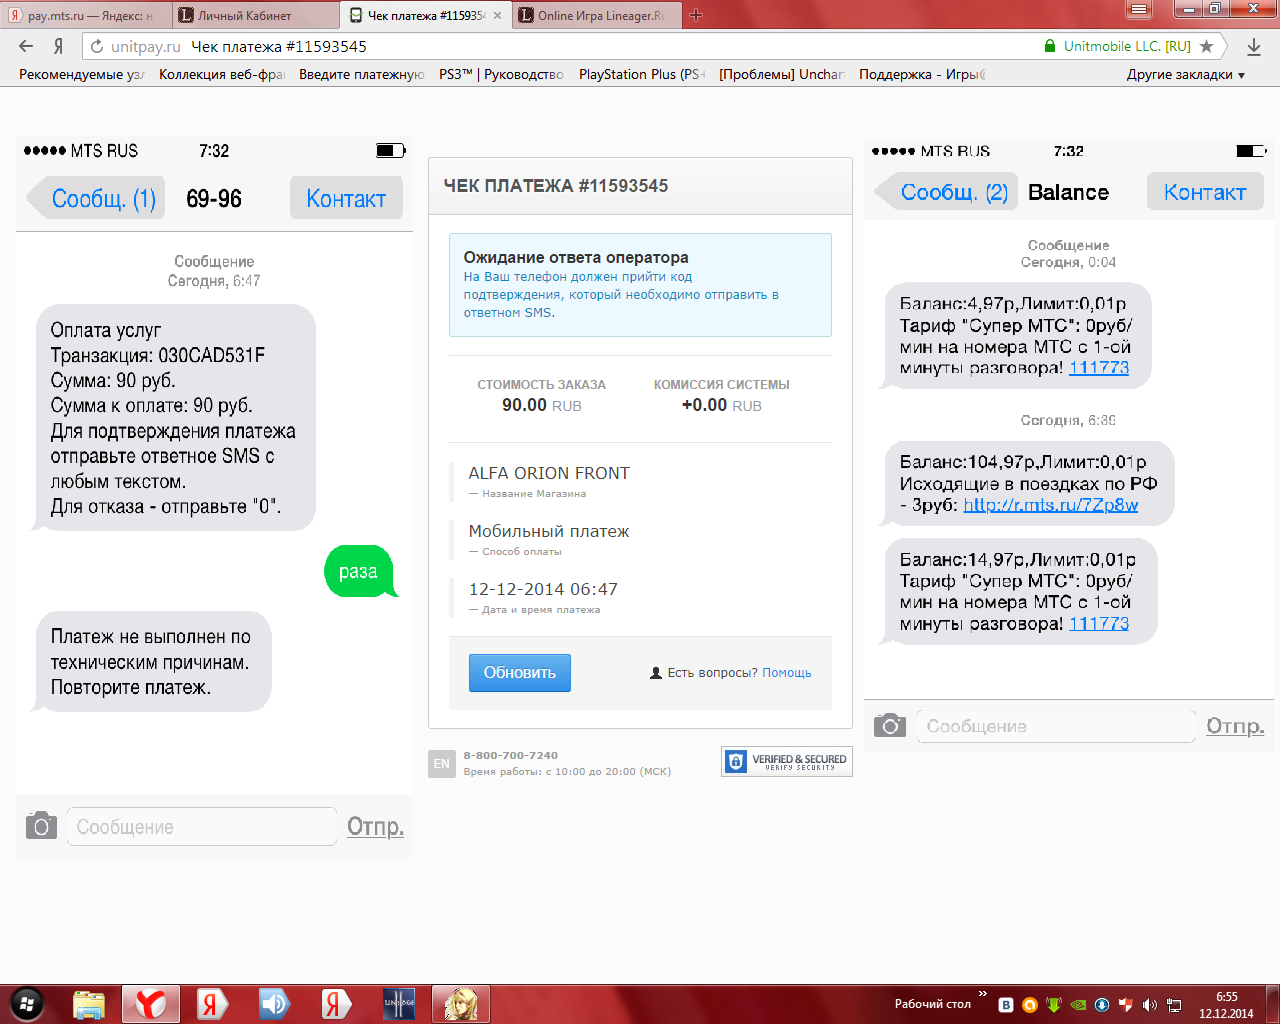This screenshot has height=1024, width=1280.
Task: Click the support phone number '8-800-700-7240'
Action: pyautogui.click(x=511, y=755)
